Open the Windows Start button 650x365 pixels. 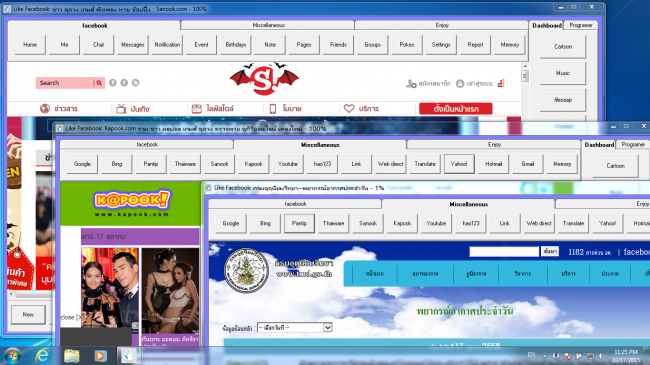12,356
